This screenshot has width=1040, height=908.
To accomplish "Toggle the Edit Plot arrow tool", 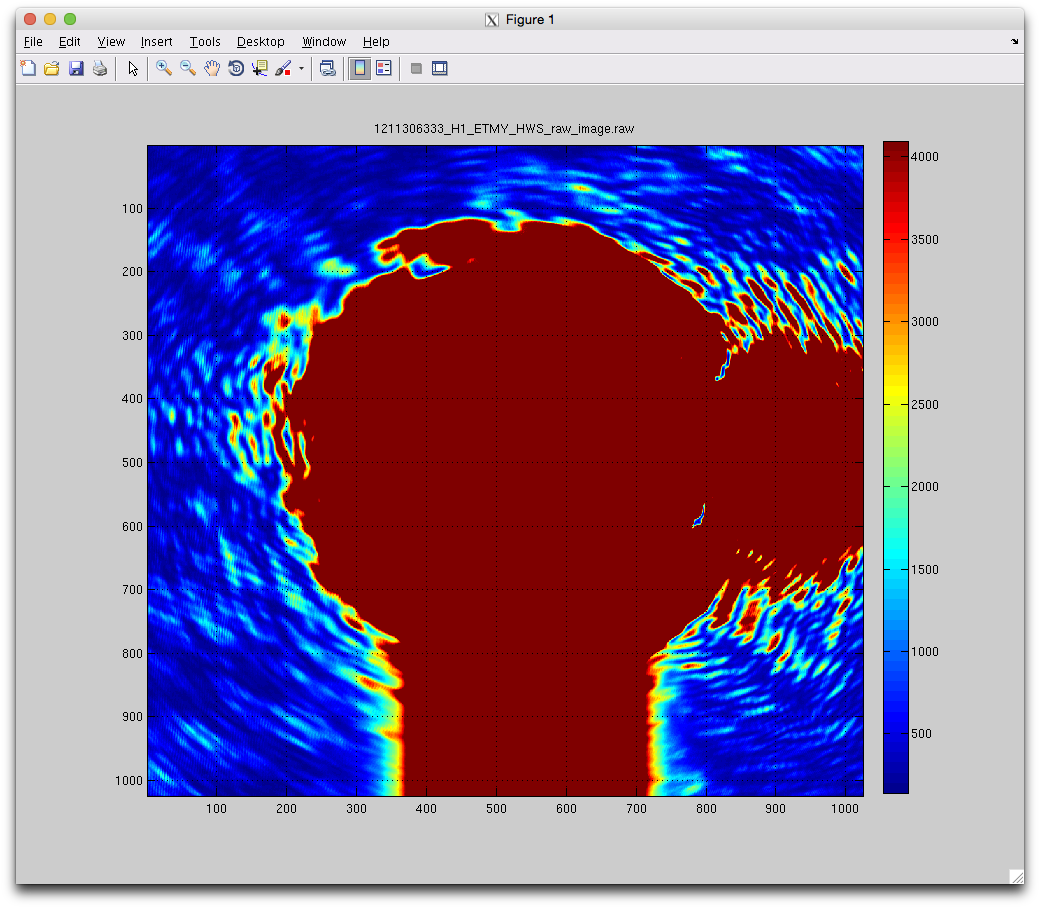I will 133,69.
